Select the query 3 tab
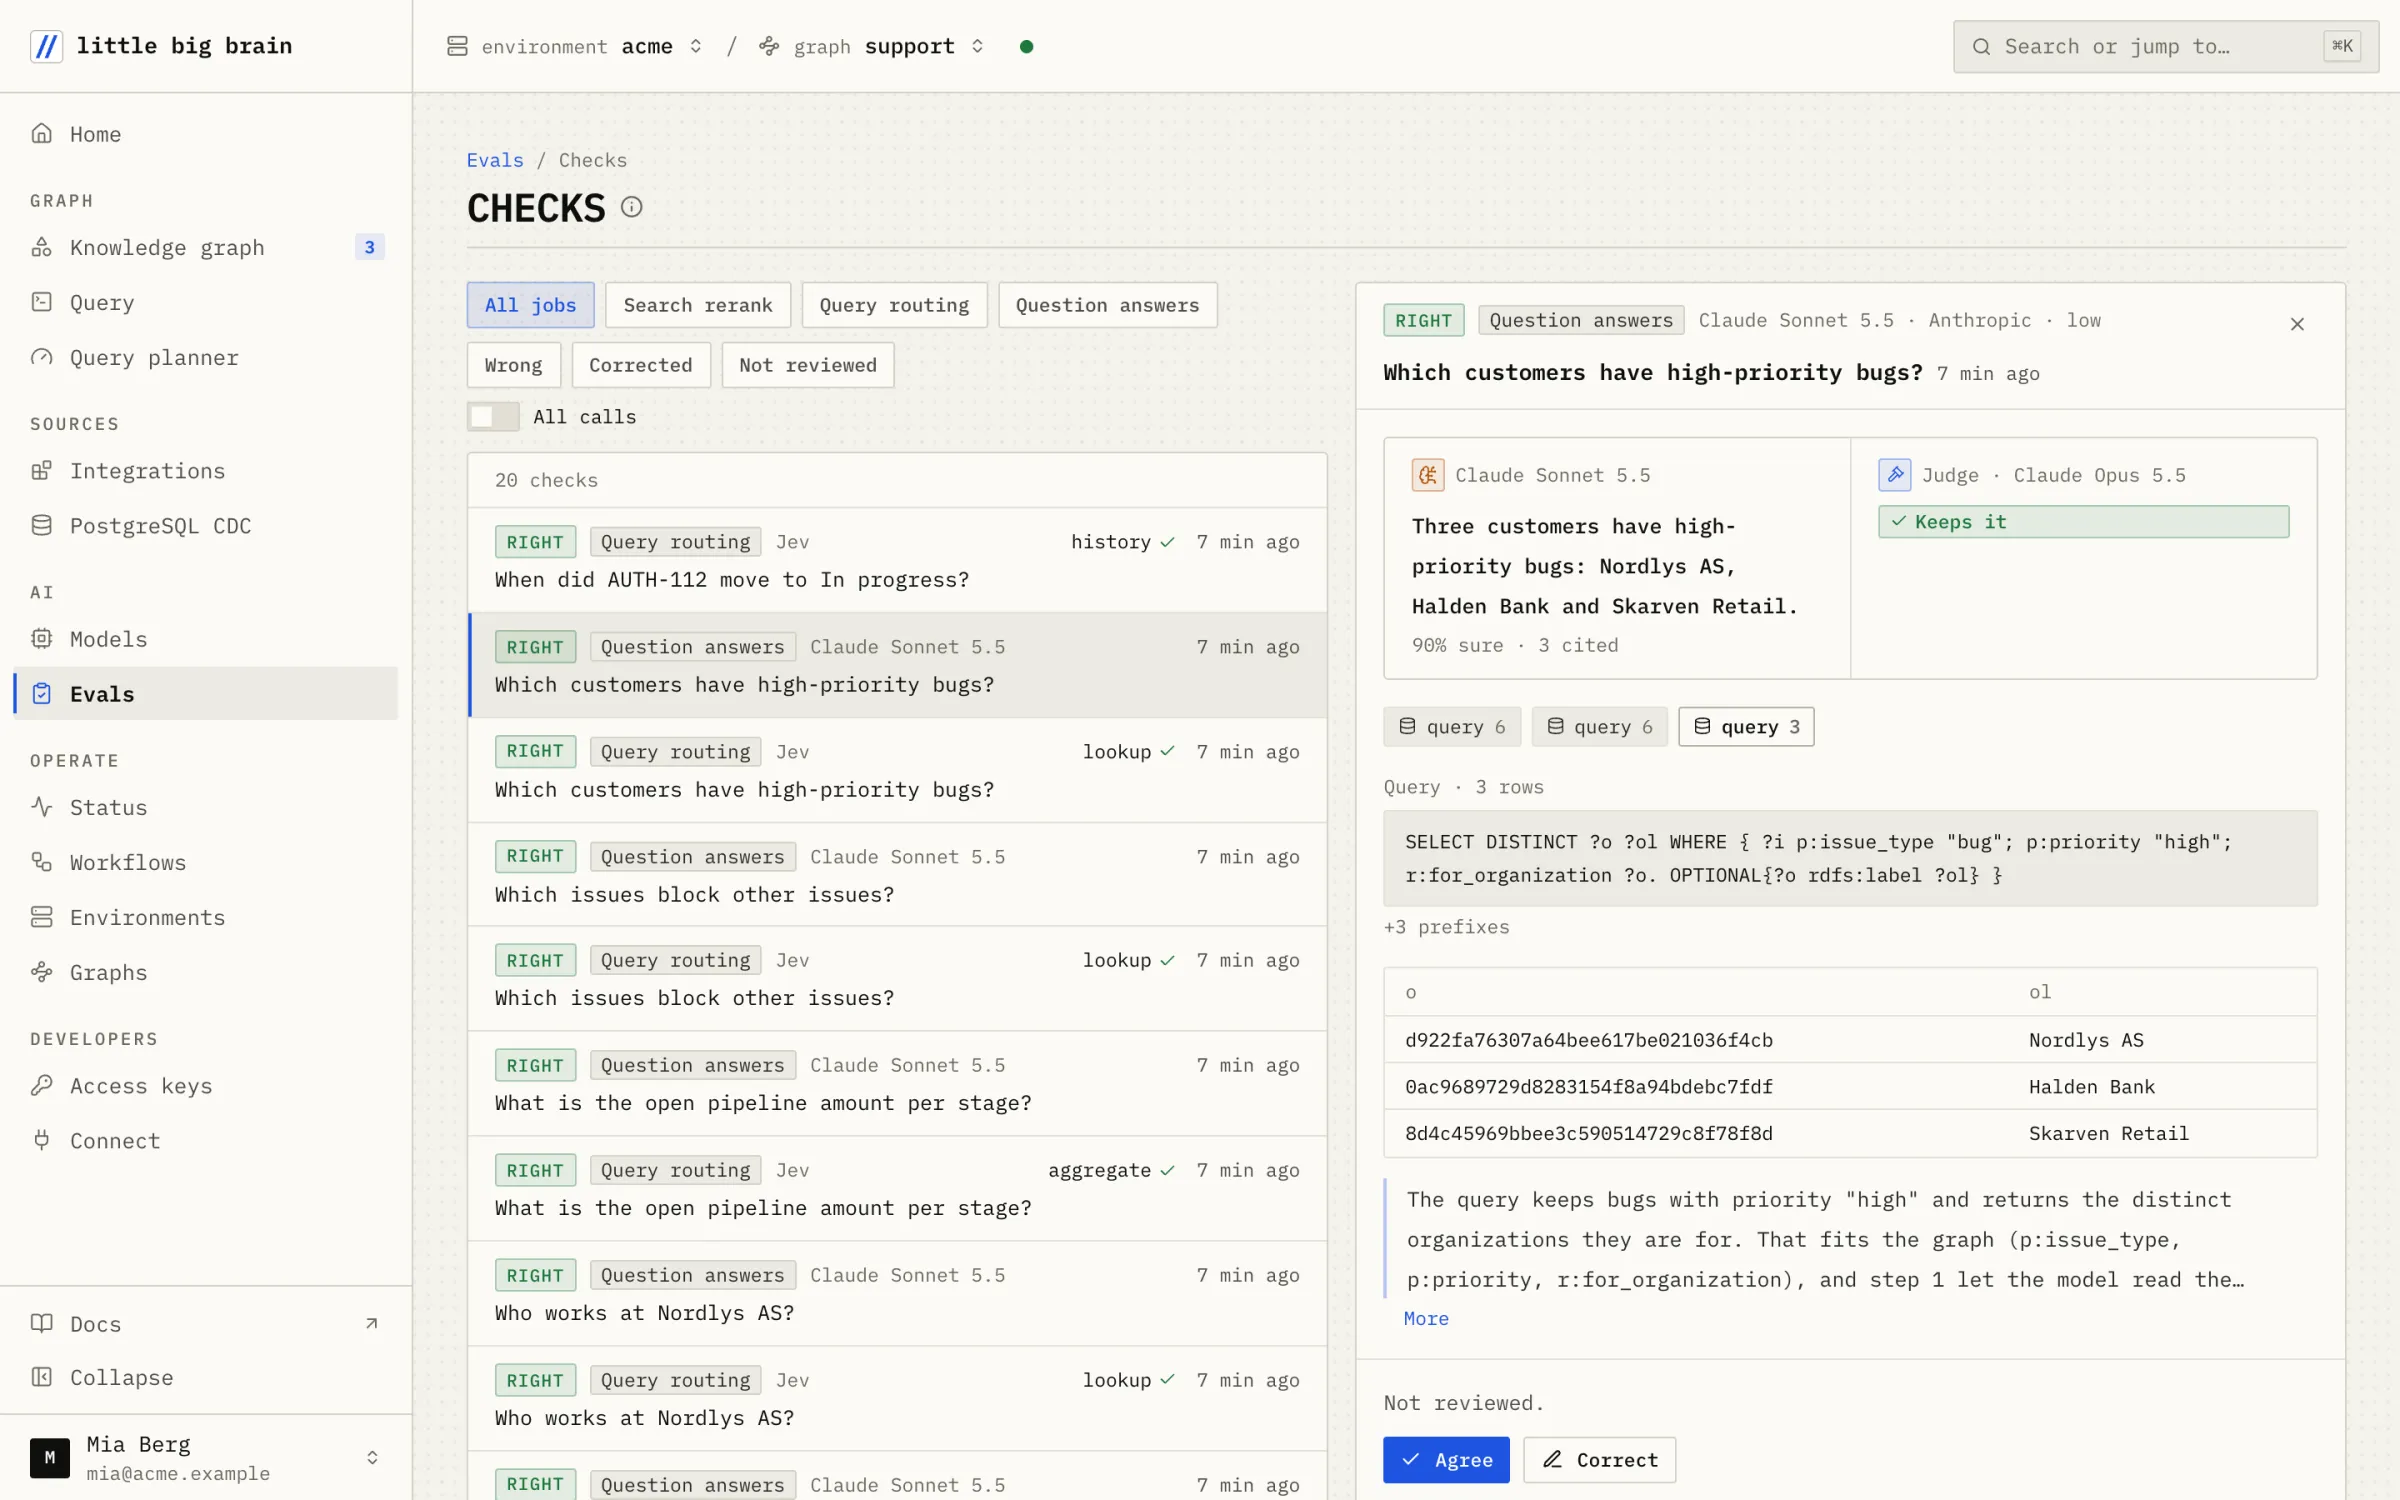 pos(1746,727)
